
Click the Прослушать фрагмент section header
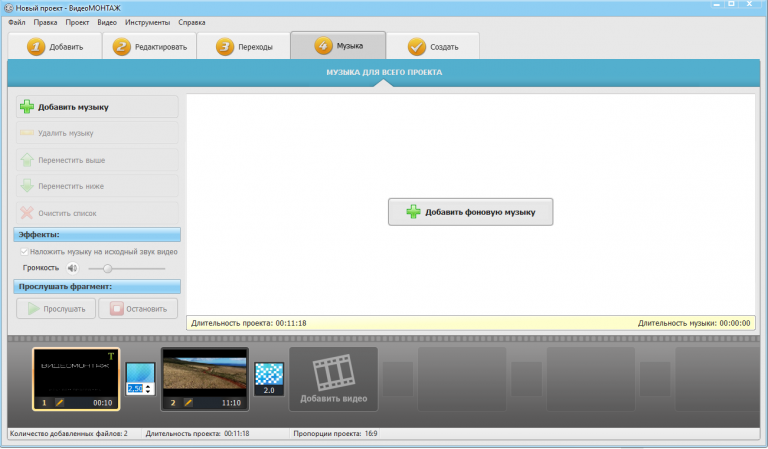(x=97, y=286)
